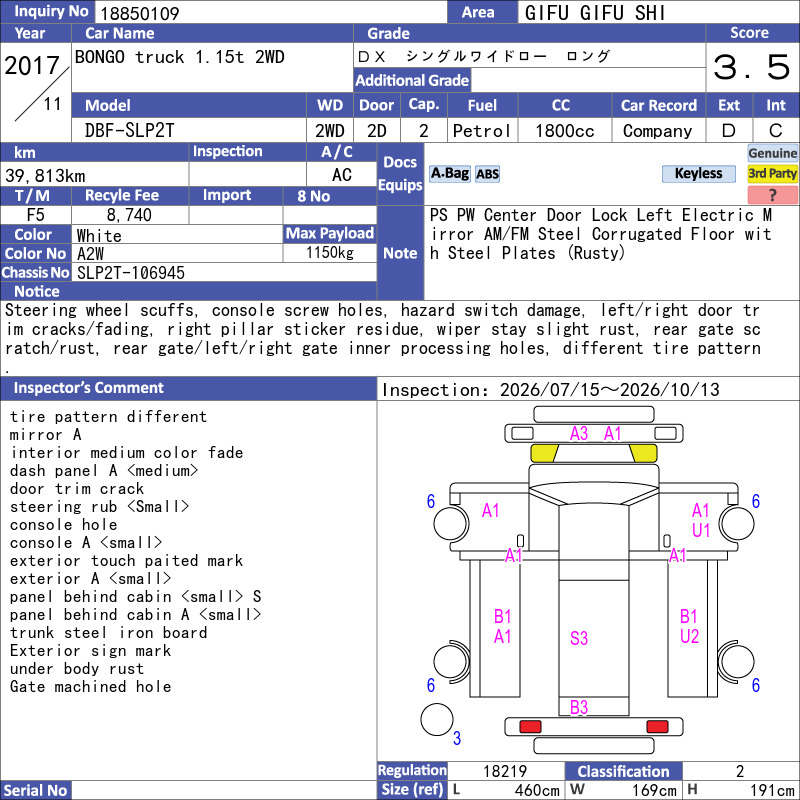Click the year 2017 value
Screen dimensions: 800x800
32,66
